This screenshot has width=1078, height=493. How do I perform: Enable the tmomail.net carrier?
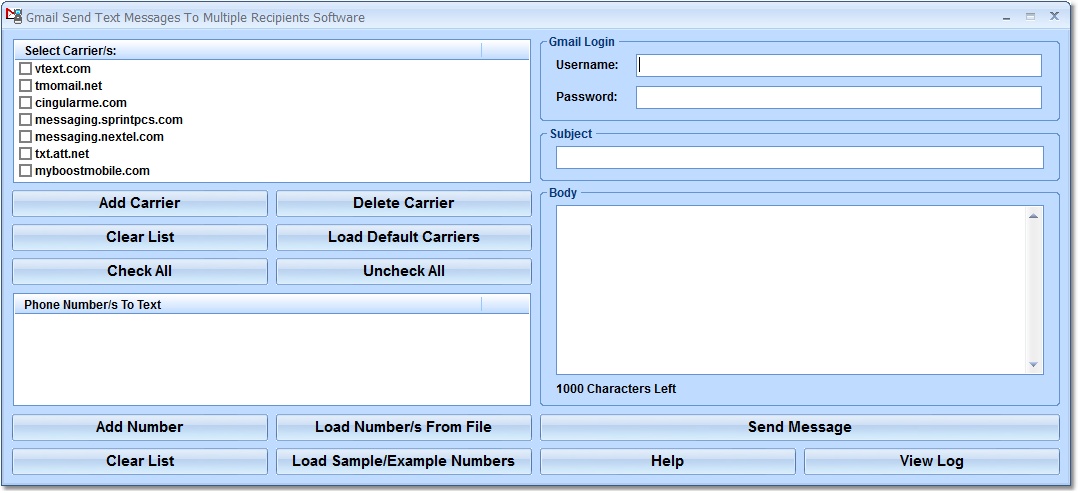pyautogui.click(x=25, y=86)
